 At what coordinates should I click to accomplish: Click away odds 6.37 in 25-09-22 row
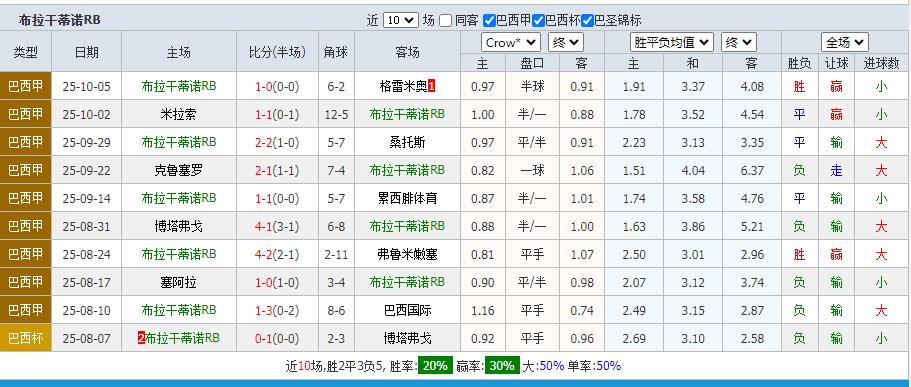(x=752, y=170)
